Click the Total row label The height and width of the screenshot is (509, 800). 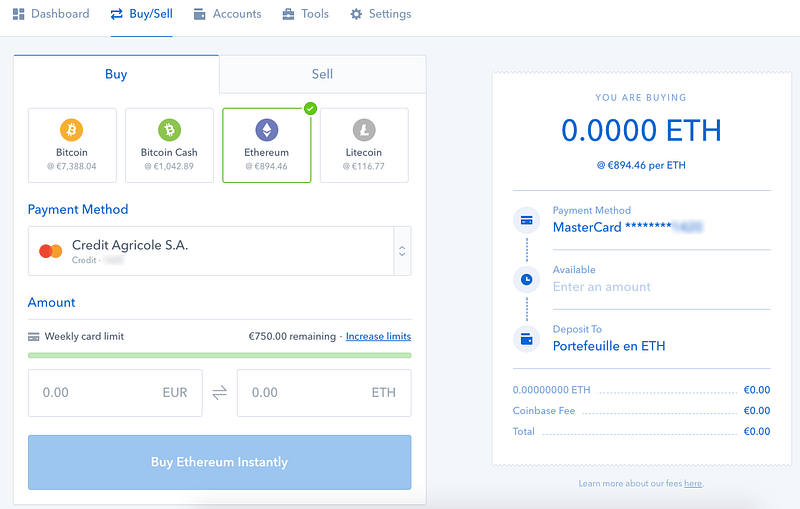[x=523, y=431]
